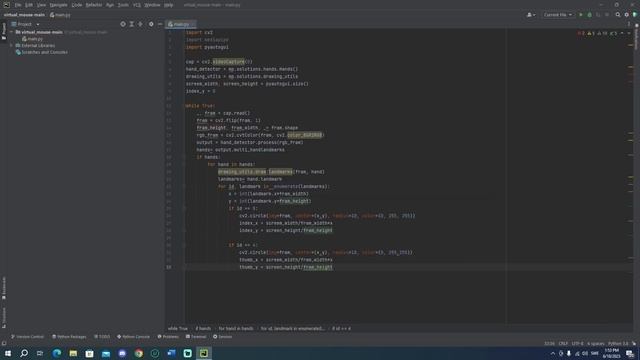This screenshot has height=360, width=640.
Task: Click the 4 spaces indent widget
Action: [x=596, y=343]
